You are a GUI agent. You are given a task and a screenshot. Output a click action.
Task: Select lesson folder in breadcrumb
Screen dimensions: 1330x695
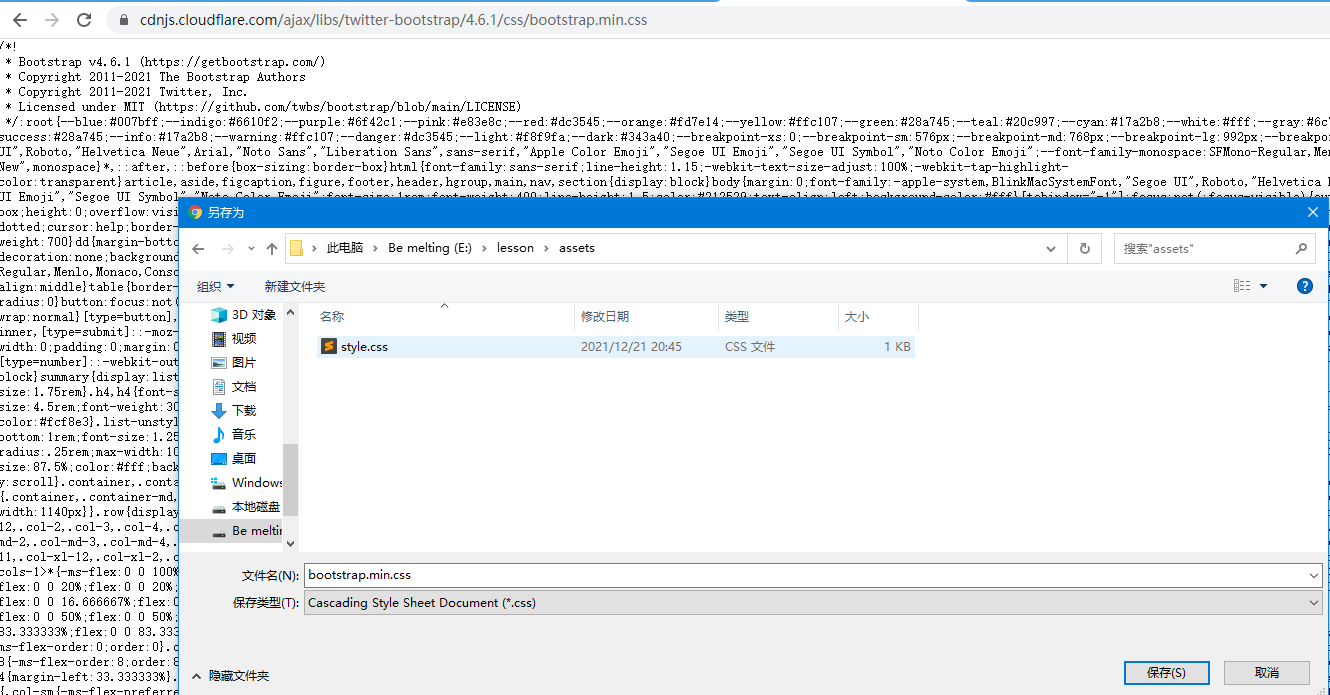coord(515,248)
